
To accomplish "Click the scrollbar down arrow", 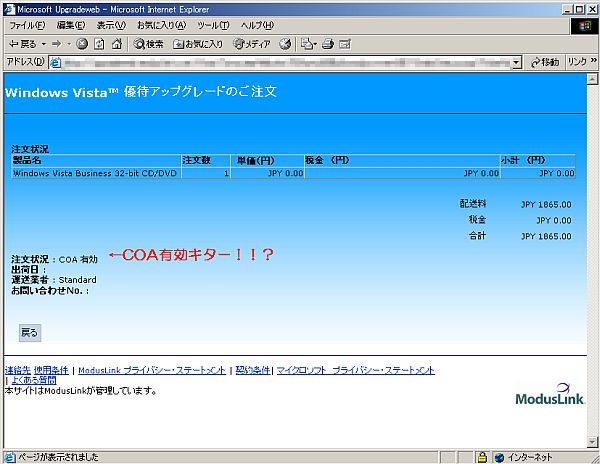I will click(x=592, y=442).
